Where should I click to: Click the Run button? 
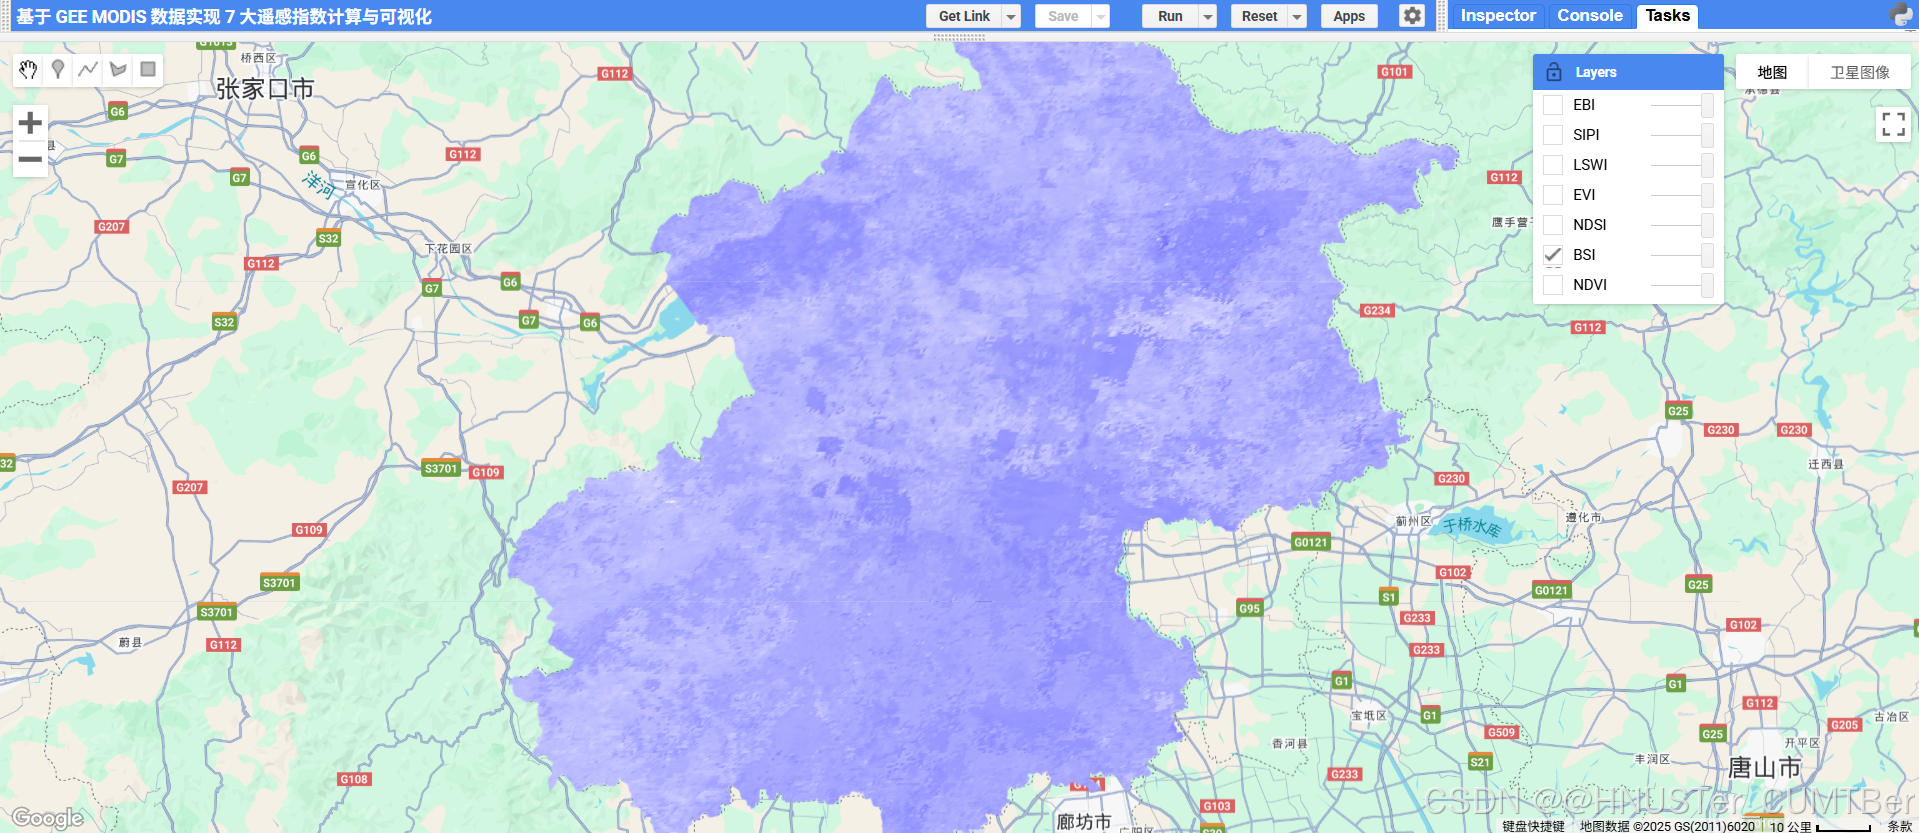pyautogui.click(x=1170, y=16)
